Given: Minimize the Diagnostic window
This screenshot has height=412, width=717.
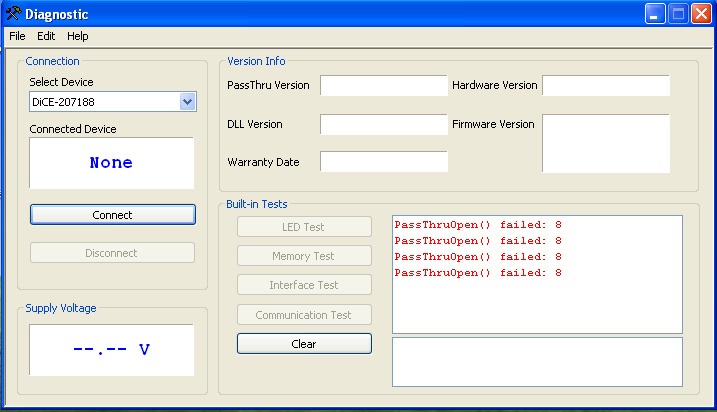Looking at the screenshot, I should coord(655,14).
